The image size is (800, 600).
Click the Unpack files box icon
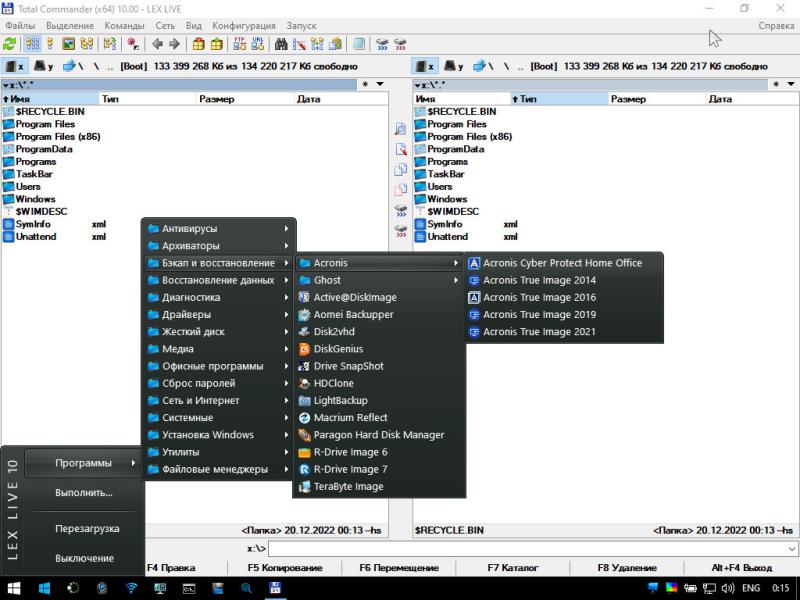tap(216, 44)
